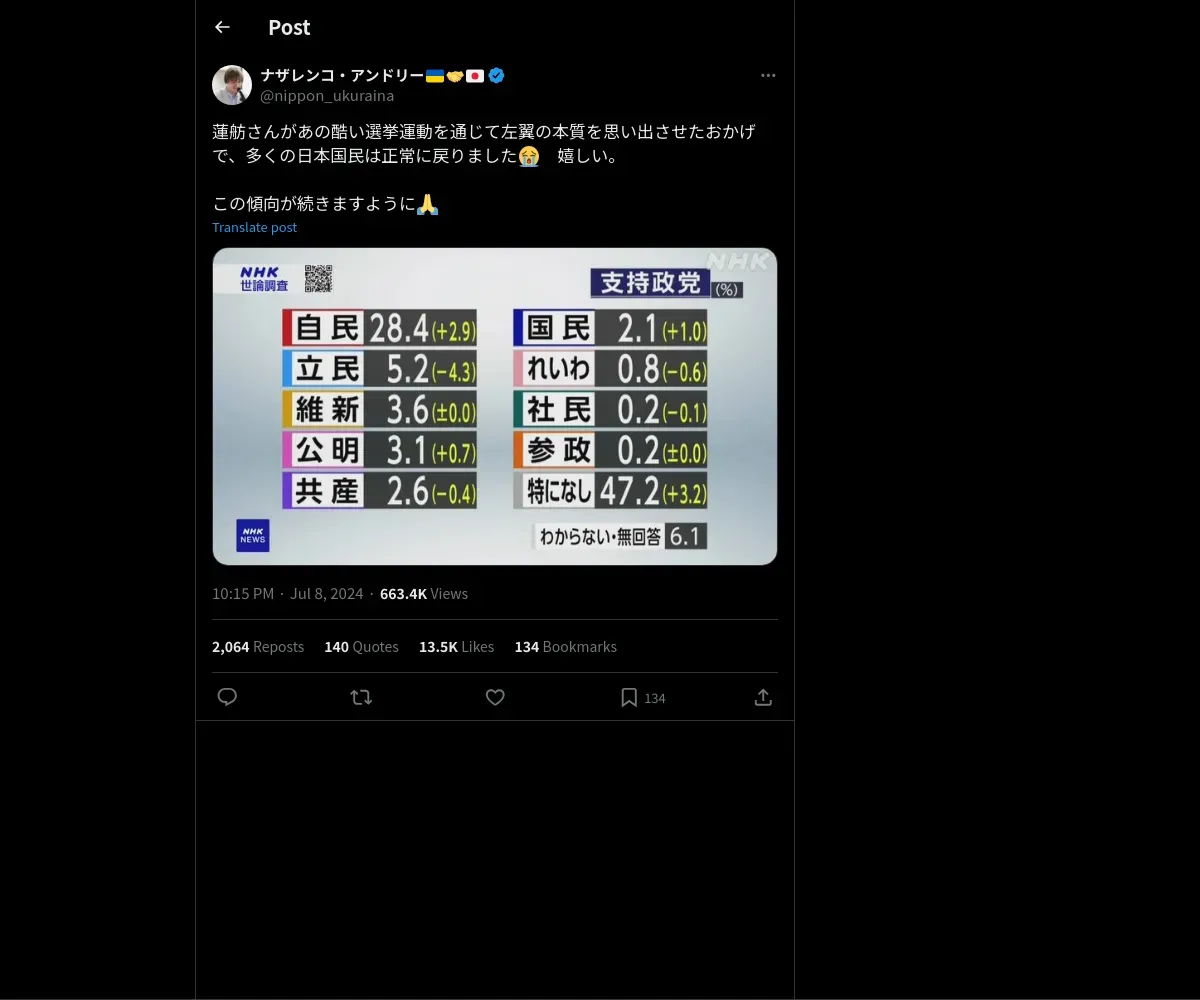Click the reply speech bubble icon
This screenshot has height=1000, width=1200.
pyautogui.click(x=227, y=697)
